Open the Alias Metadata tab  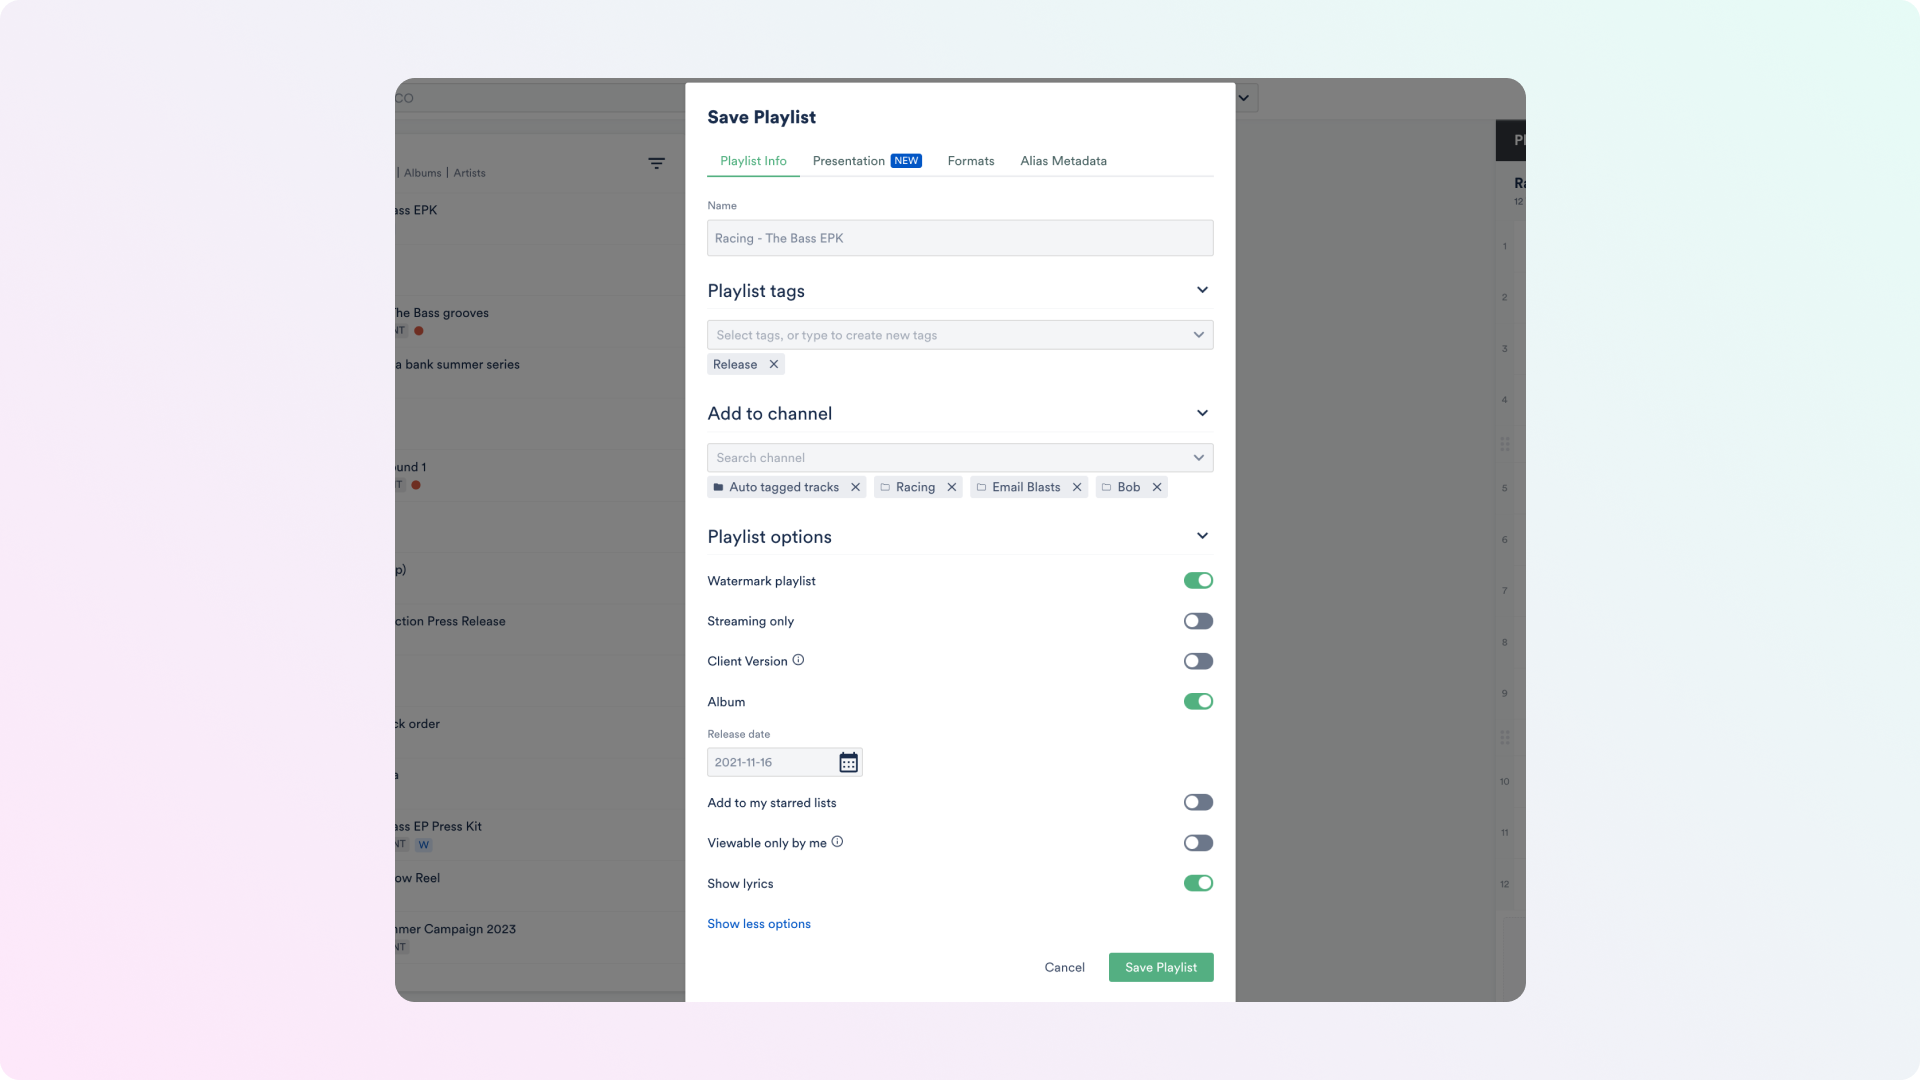[1063, 161]
